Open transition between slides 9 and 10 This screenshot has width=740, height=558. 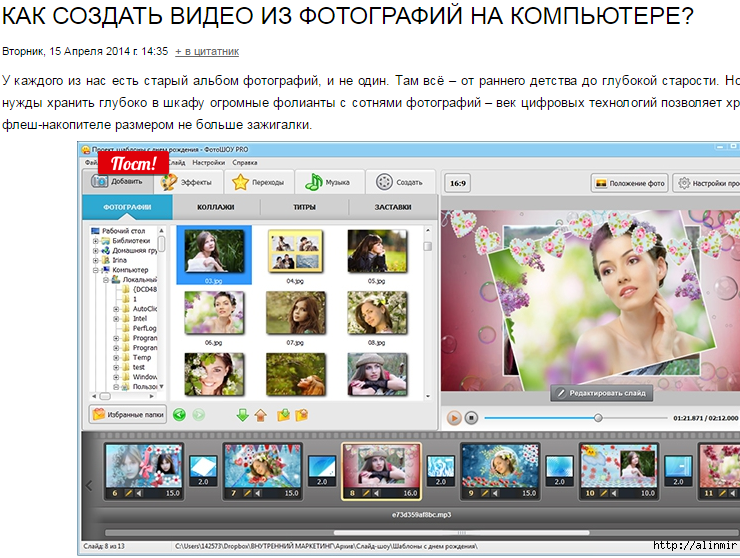[x=560, y=471]
